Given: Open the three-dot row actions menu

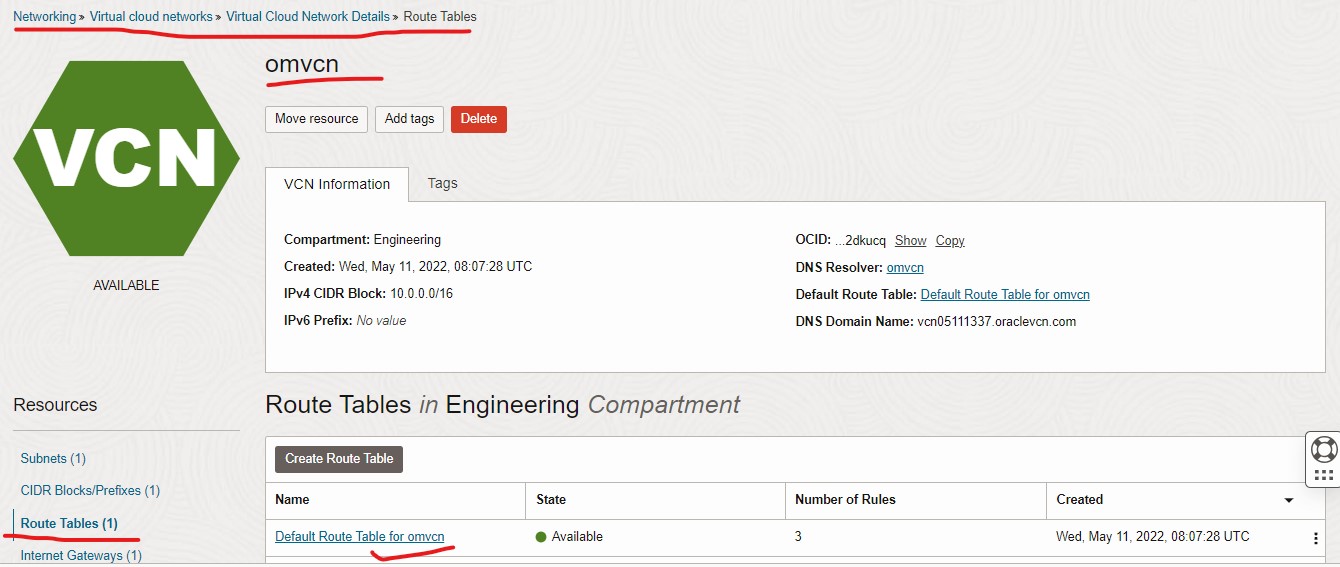Looking at the screenshot, I should (x=1315, y=538).
